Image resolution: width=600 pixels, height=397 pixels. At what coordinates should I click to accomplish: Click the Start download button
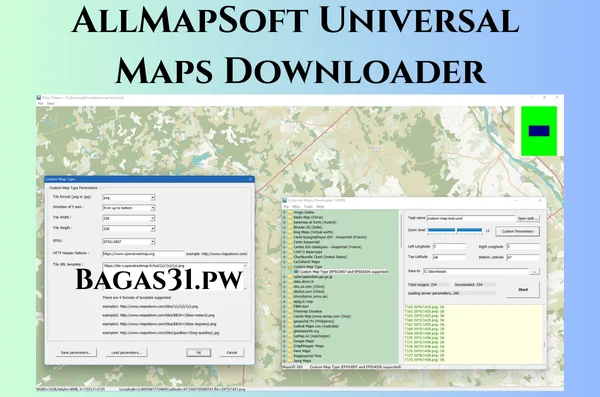[523, 290]
